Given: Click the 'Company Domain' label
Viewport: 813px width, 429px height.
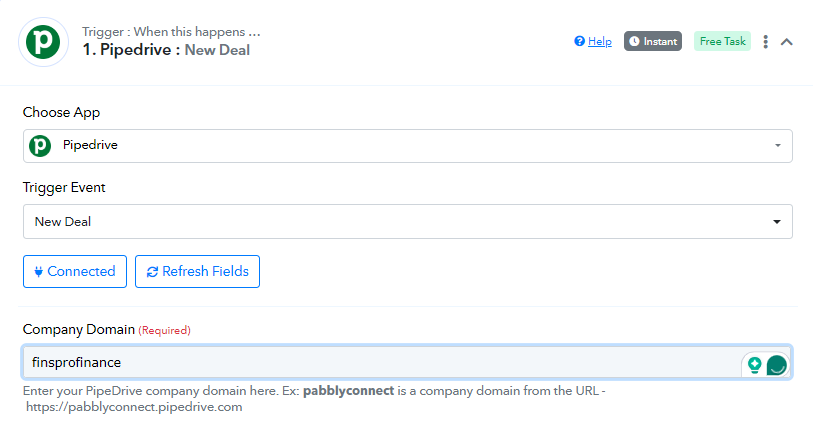Looking at the screenshot, I should pyautogui.click(x=79, y=329).
